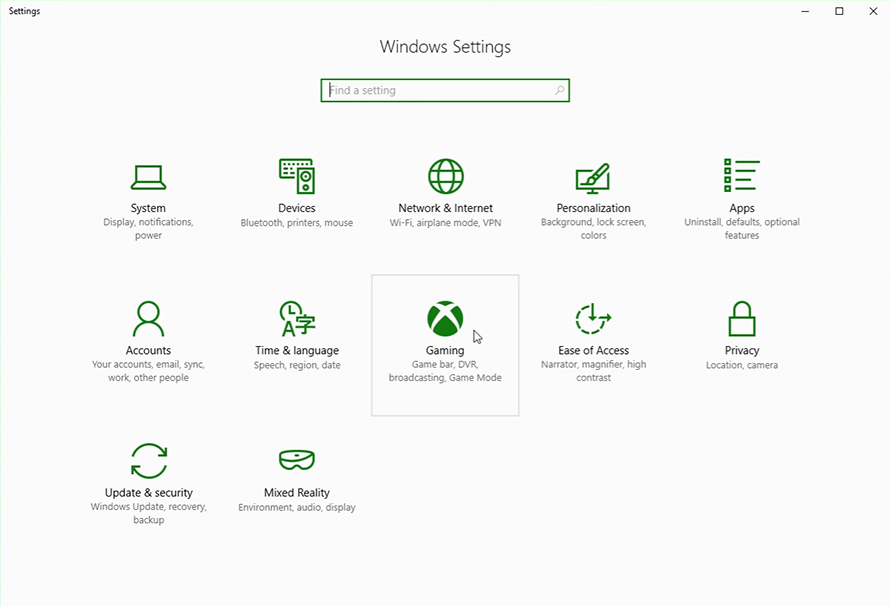Close the Settings window
Image resolution: width=890 pixels, height=606 pixels.
coord(873,11)
